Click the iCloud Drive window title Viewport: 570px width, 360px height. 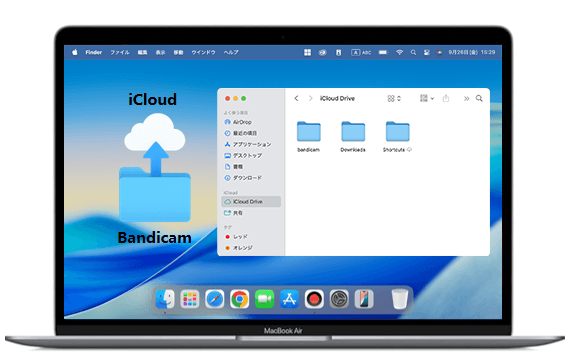[337, 98]
